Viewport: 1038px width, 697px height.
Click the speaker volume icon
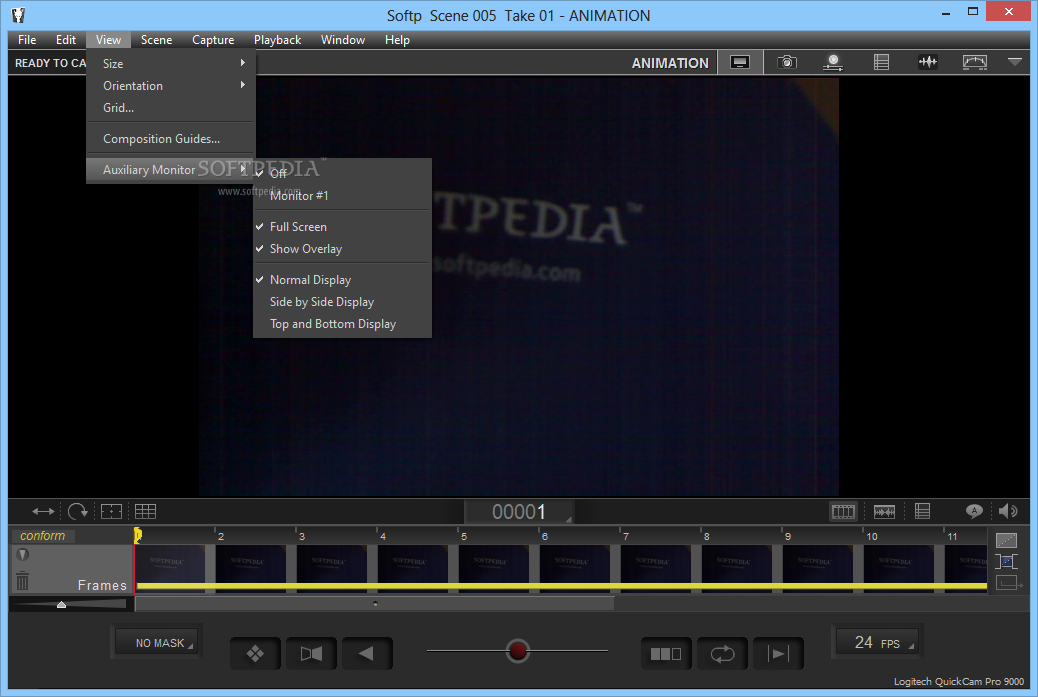pyautogui.click(x=1008, y=511)
